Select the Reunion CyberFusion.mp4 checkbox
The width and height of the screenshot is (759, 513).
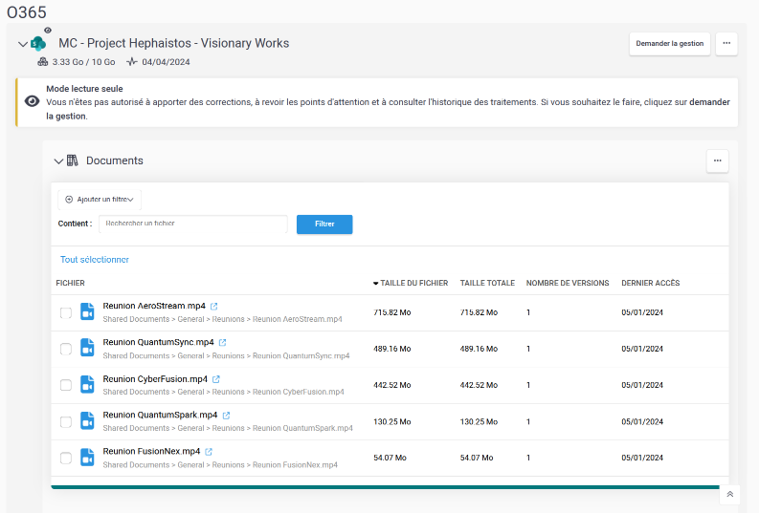66,385
